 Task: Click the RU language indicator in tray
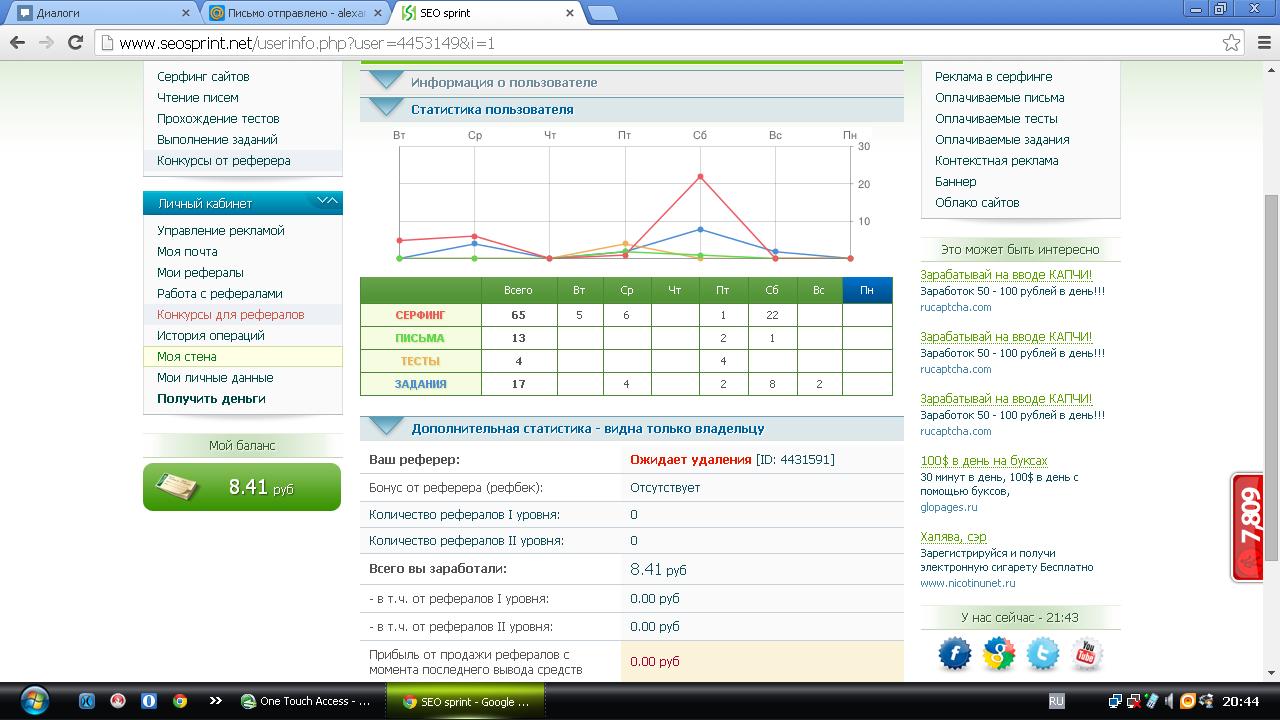pos(1056,701)
